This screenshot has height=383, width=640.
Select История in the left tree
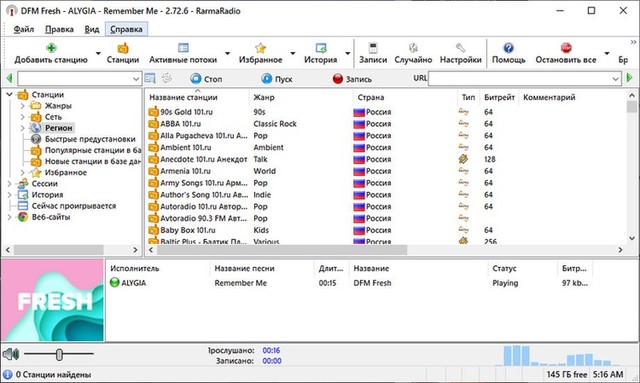47,195
